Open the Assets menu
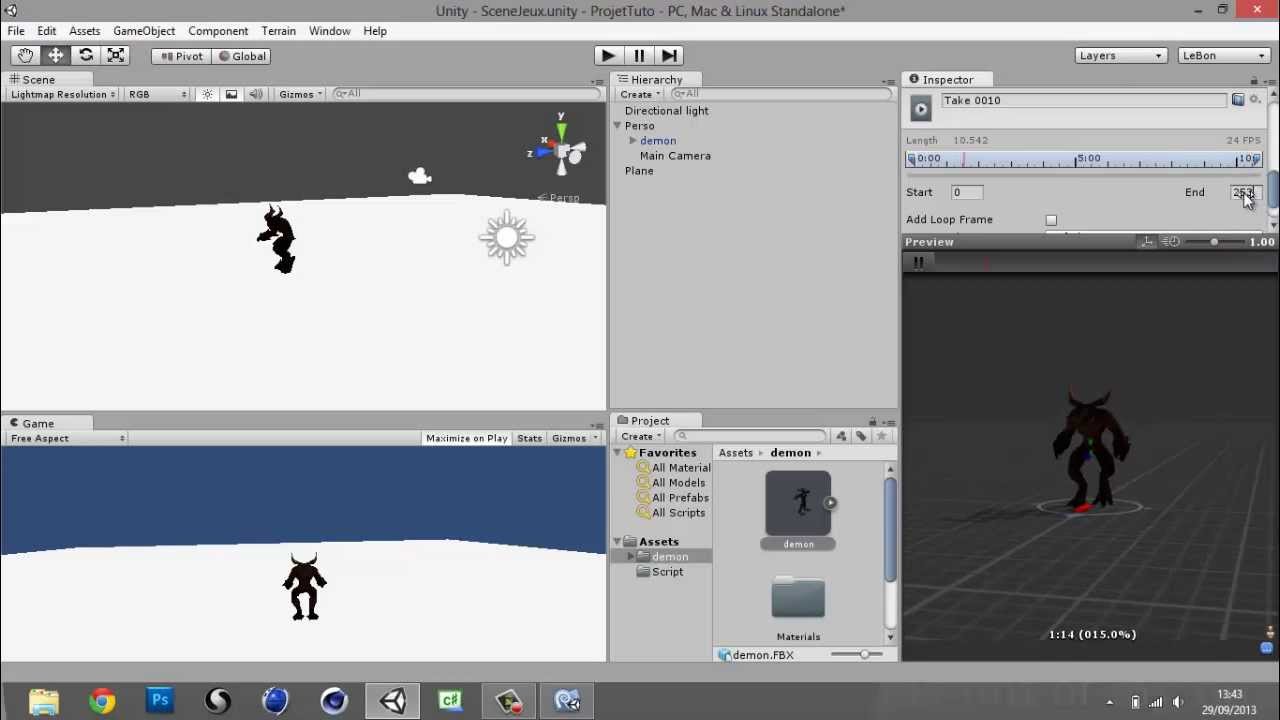This screenshot has width=1280, height=720. (x=85, y=31)
